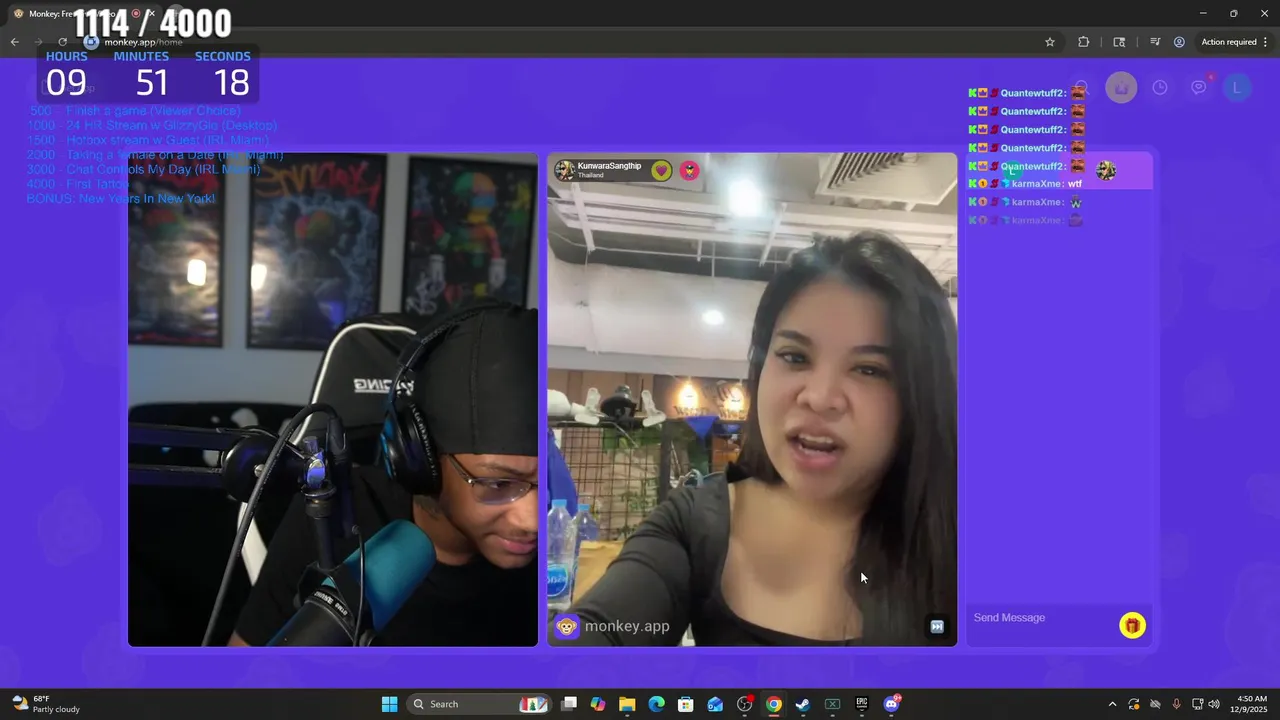
Task: Open the Chrome profile avatar
Action: click(x=1179, y=42)
